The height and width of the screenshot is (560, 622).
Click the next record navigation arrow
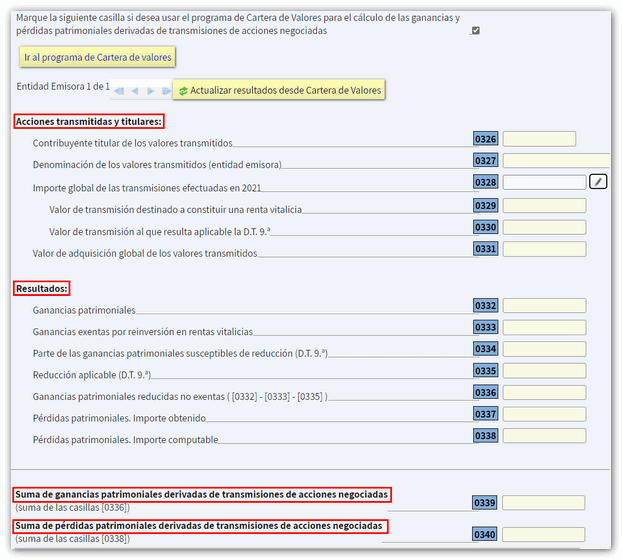point(150,91)
